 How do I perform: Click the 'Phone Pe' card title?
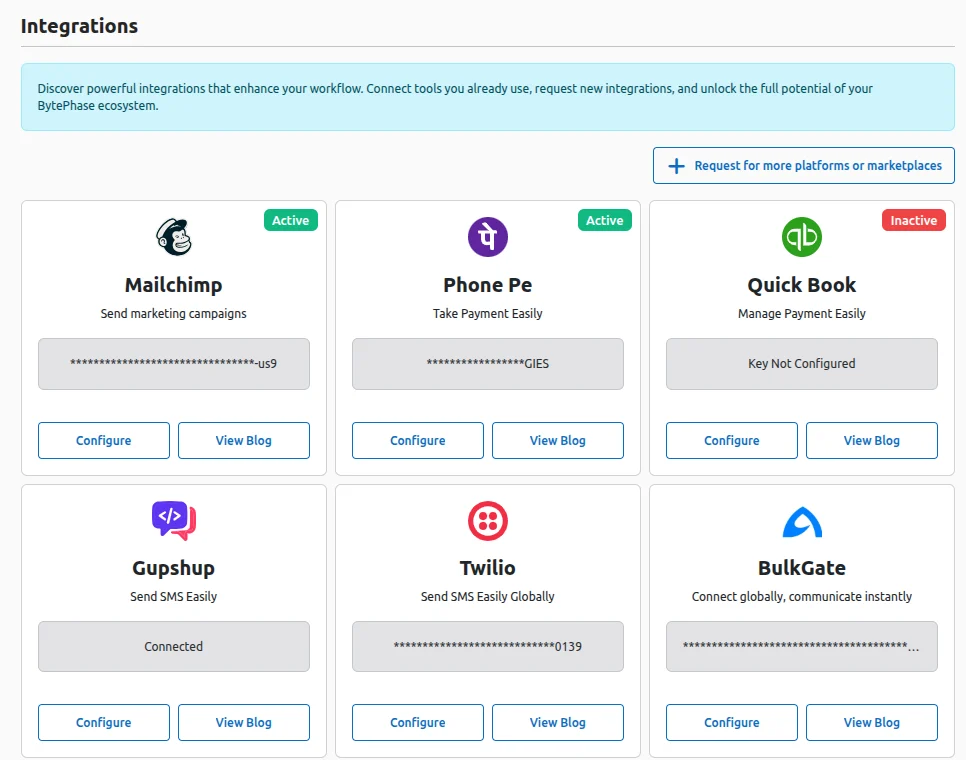click(488, 285)
